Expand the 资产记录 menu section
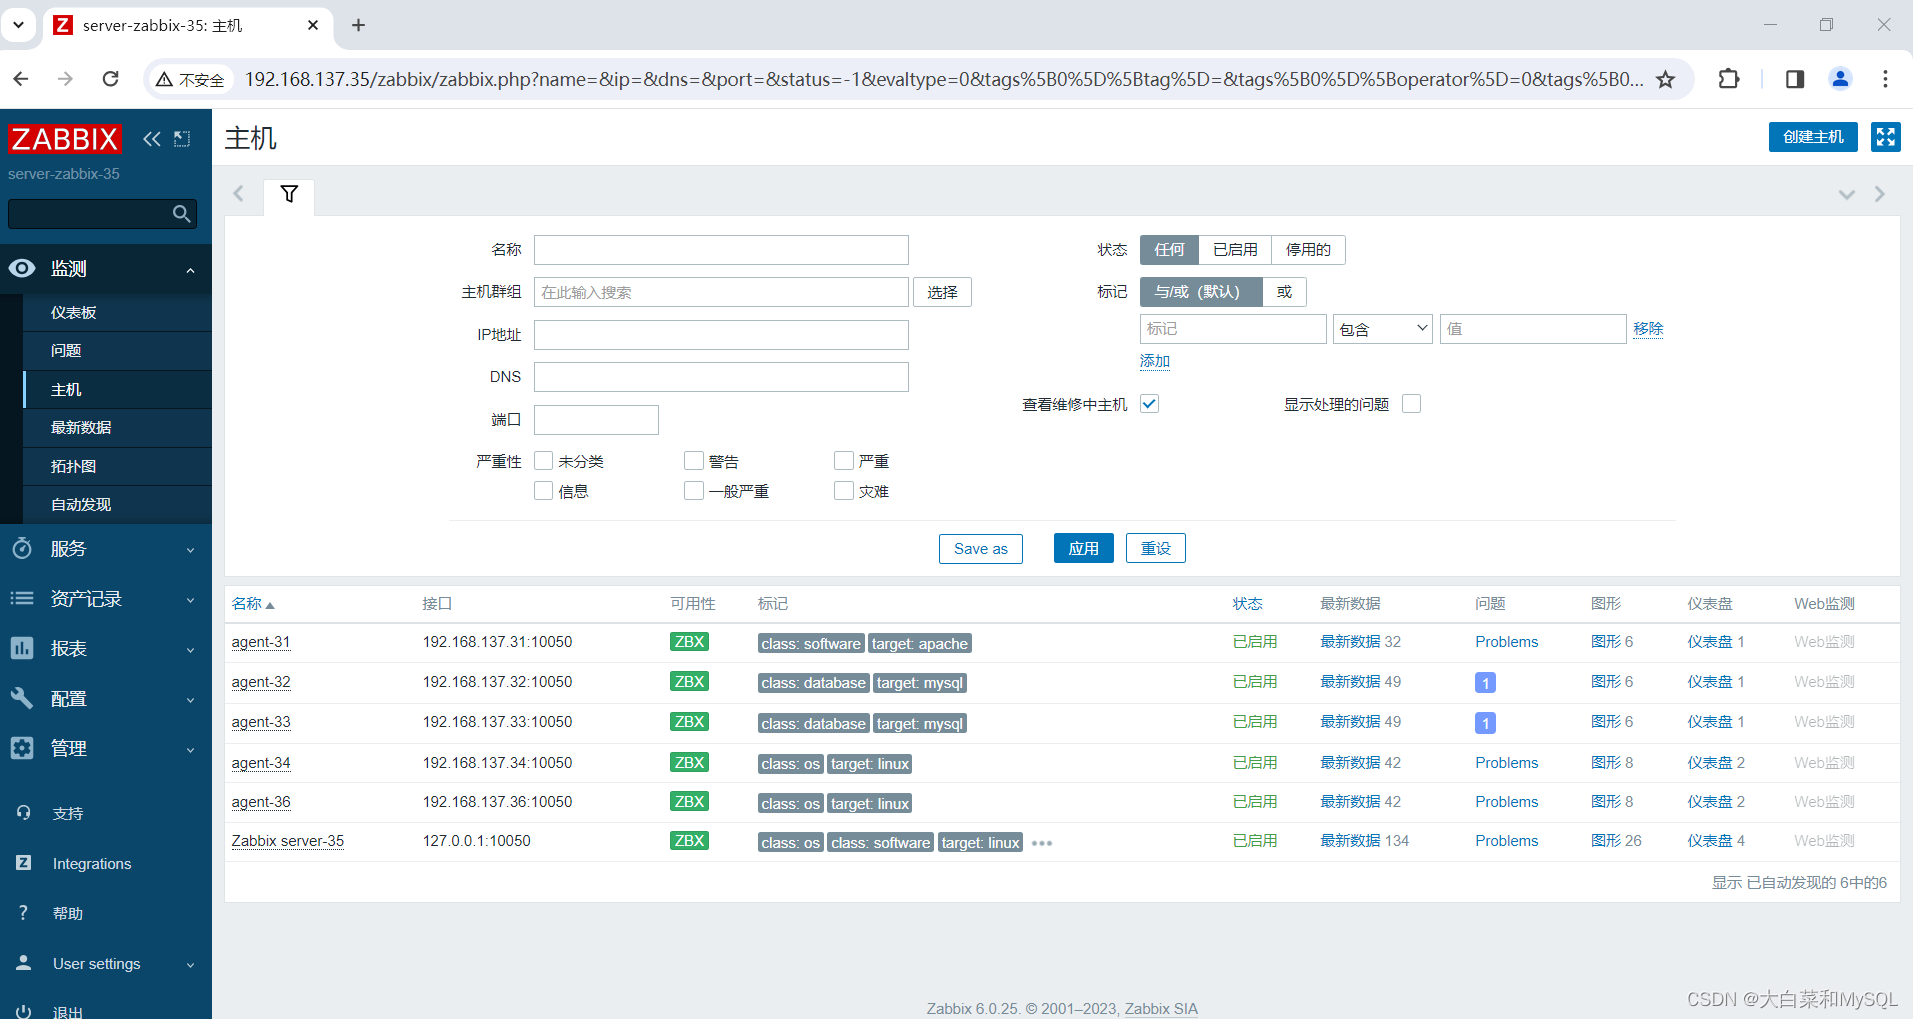Viewport: 1913px width, 1019px height. [x=190, y=599]
